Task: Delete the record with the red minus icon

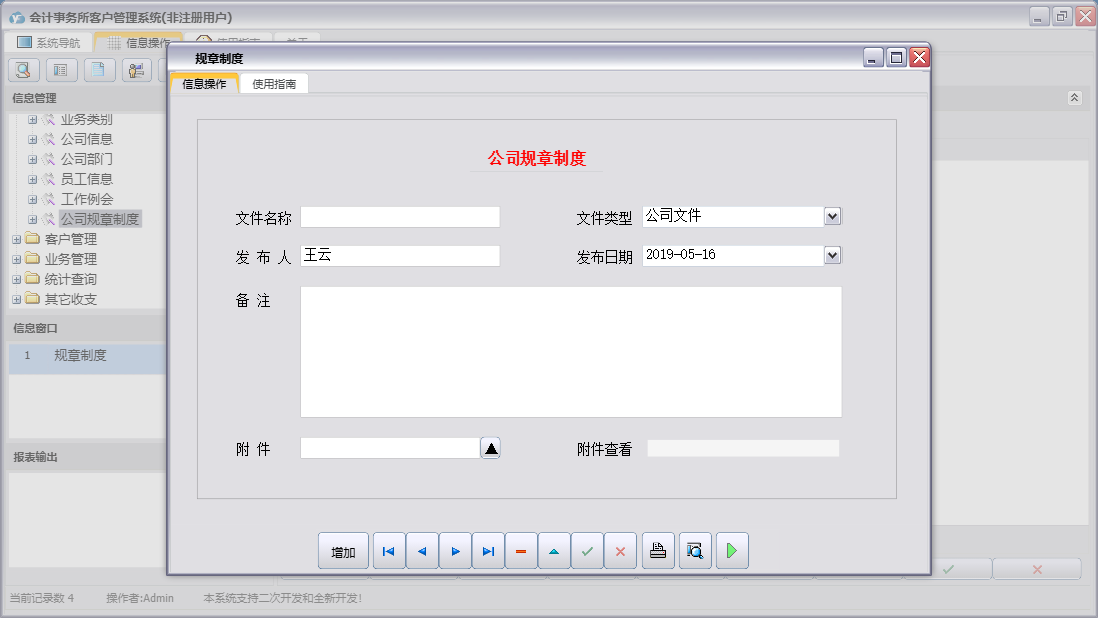Action: tap(520, 550)
